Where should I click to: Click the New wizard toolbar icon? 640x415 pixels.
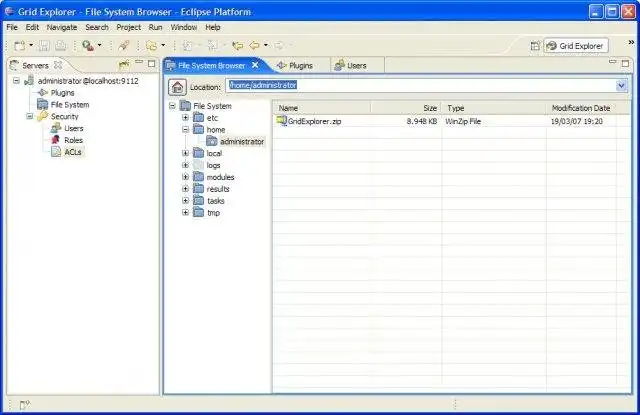19,46
